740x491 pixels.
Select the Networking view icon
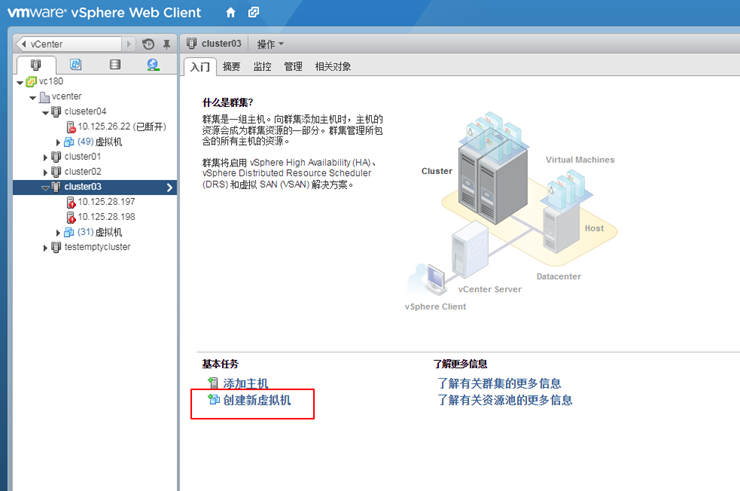152,64
